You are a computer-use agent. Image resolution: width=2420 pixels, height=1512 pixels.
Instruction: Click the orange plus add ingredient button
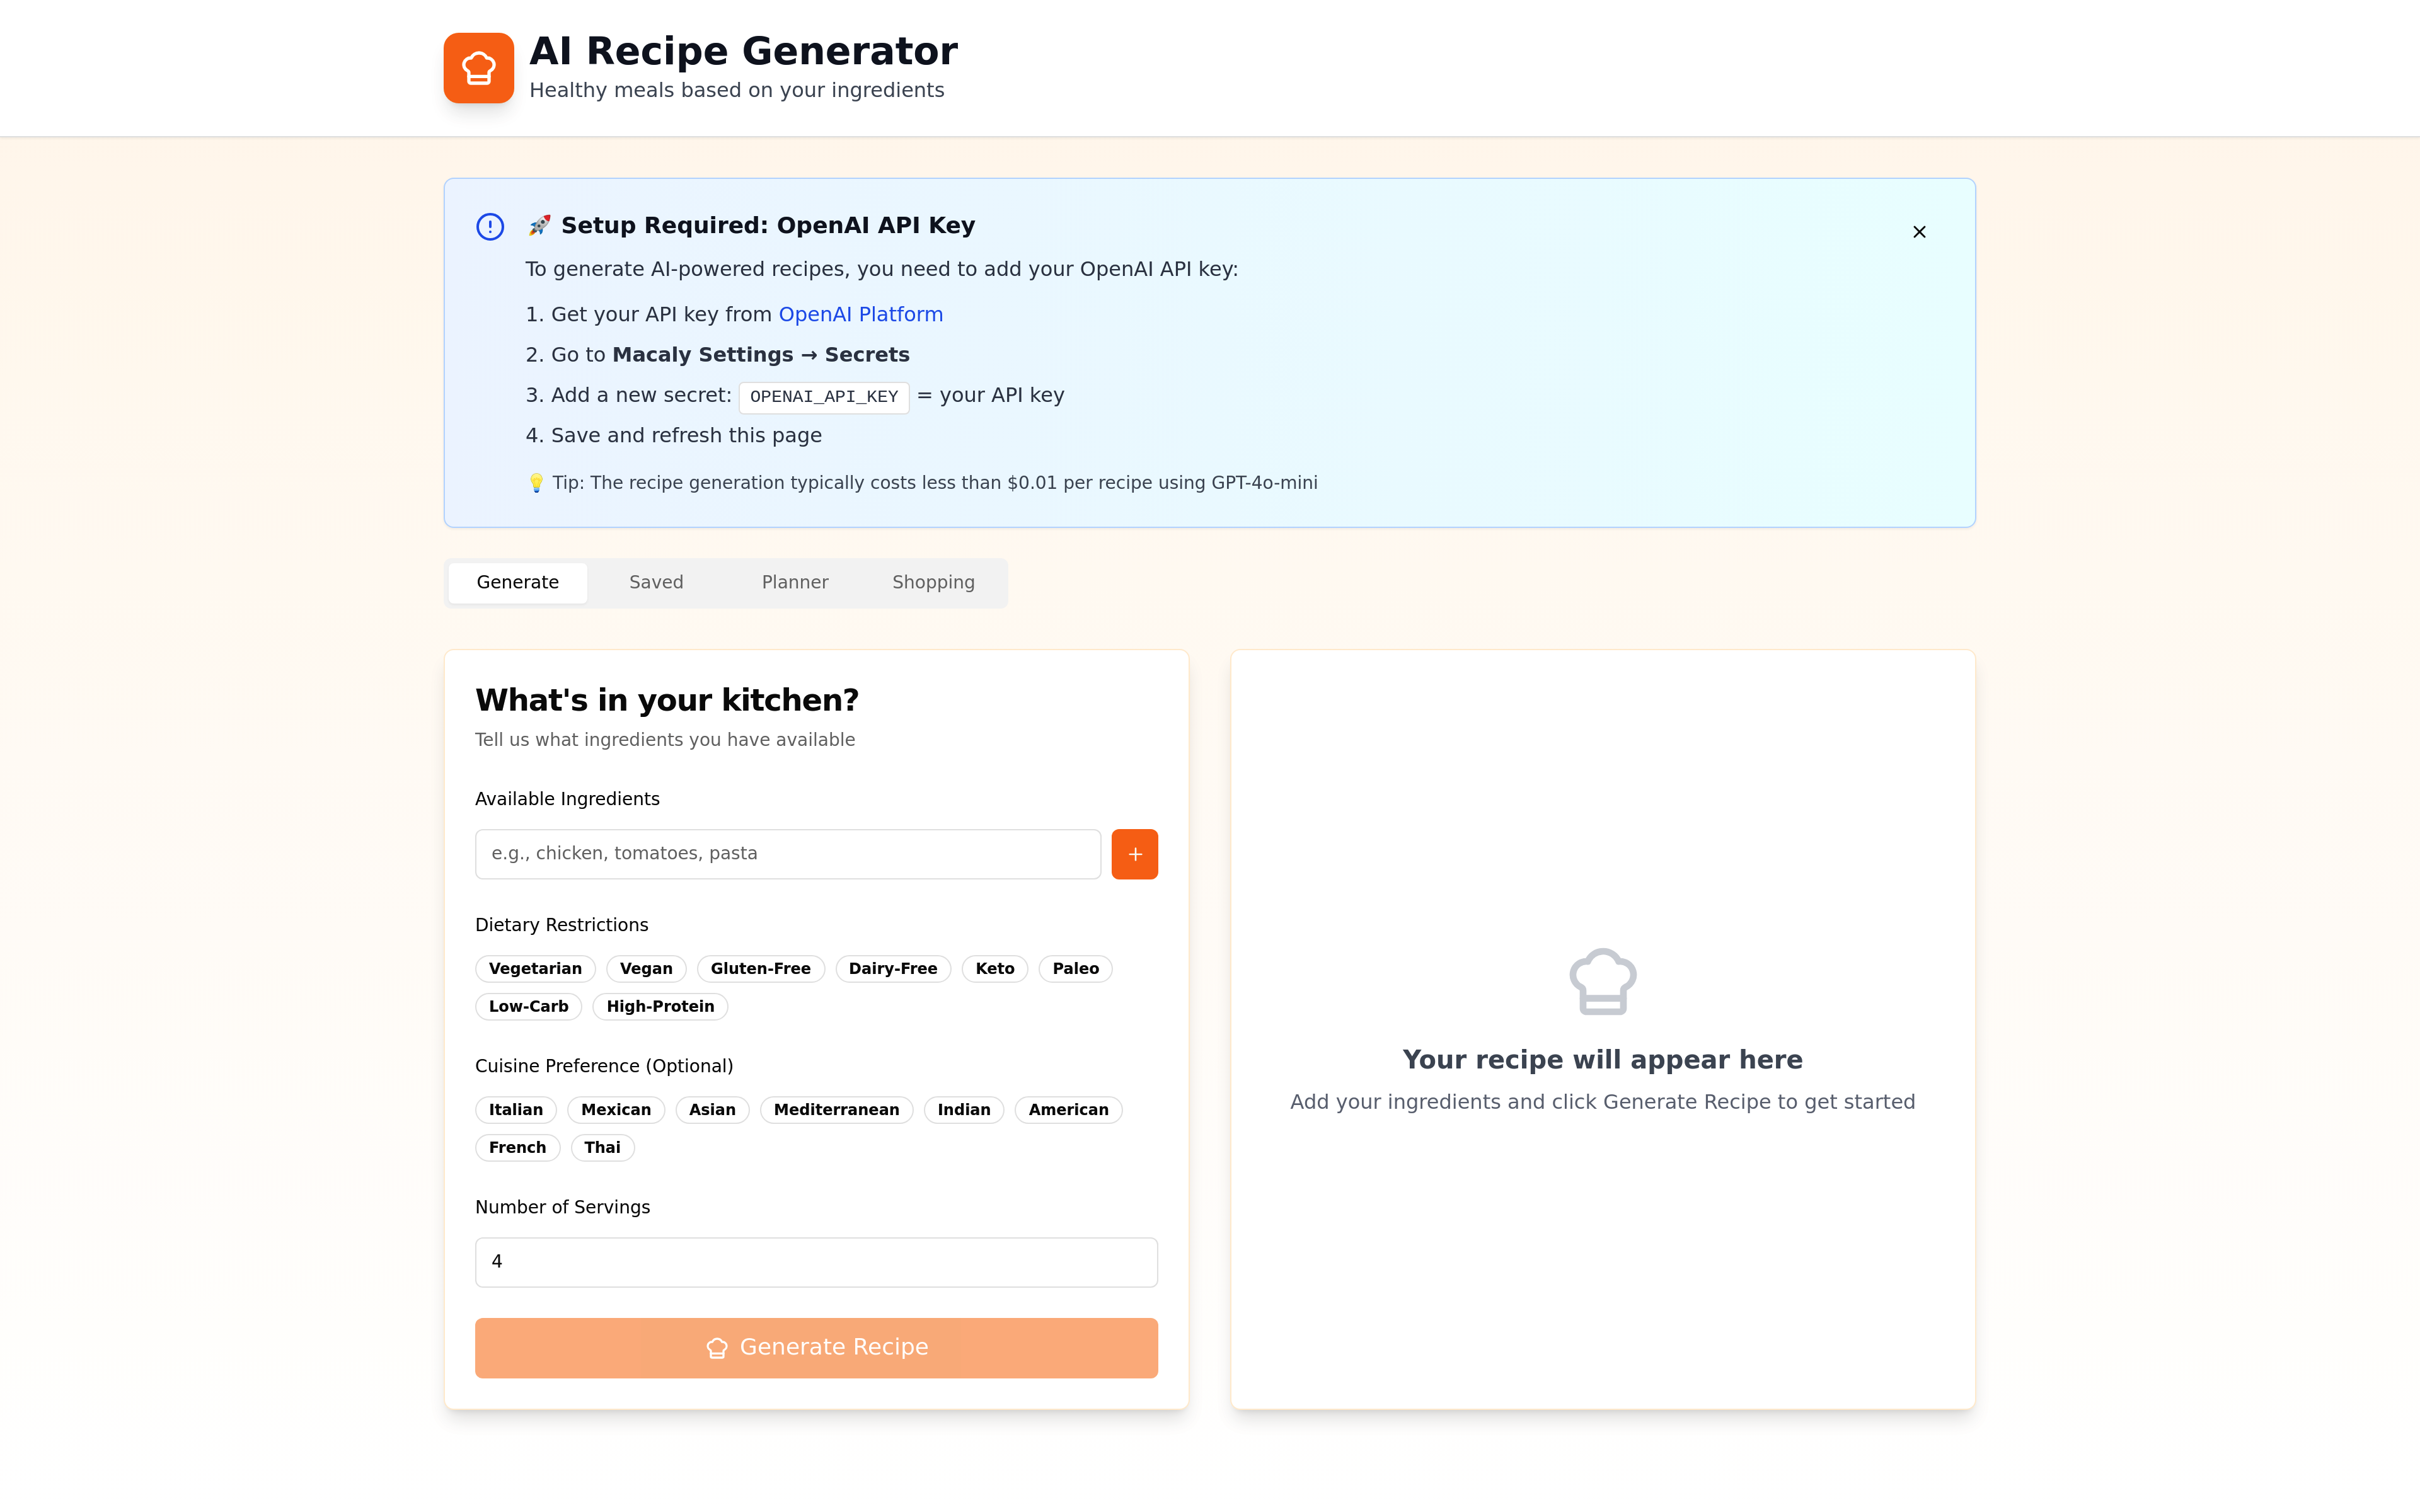[x=1134, y=854]
